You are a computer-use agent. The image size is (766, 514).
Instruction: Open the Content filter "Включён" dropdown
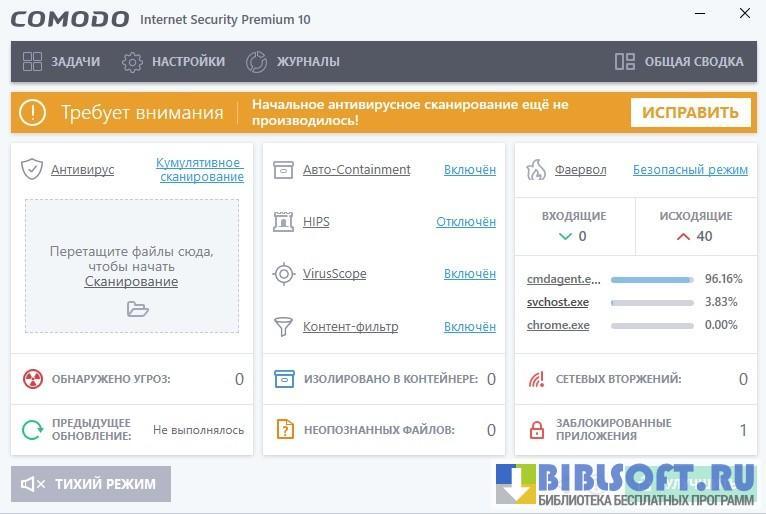point(469,326)
